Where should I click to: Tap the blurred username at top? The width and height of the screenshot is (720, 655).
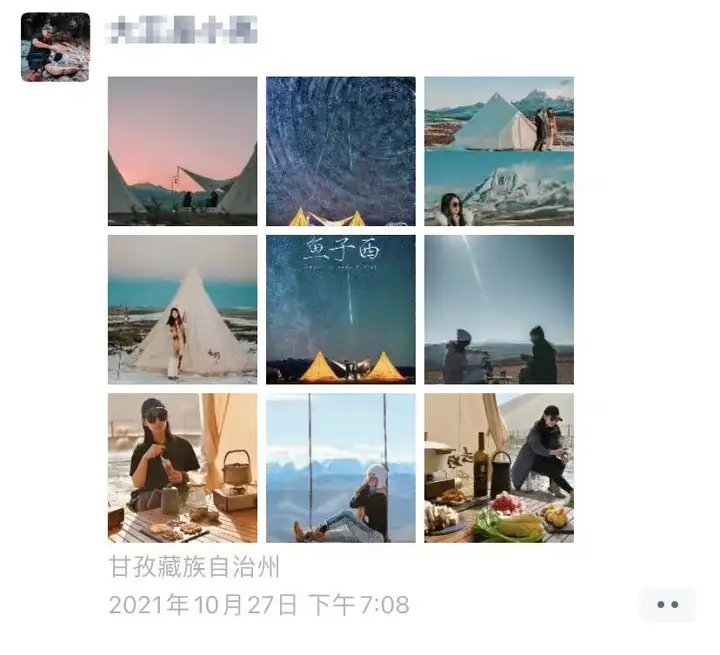click(182, 29)
